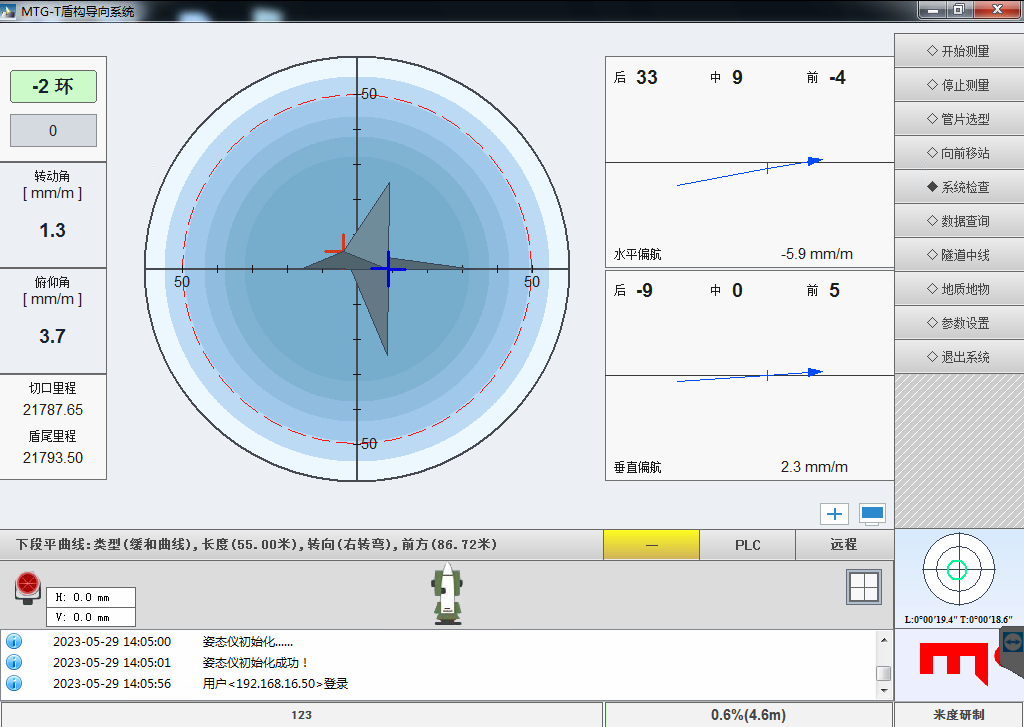Open the 数据查询 menu entry
This screenshot has height=727, width=1024.
(x=959, y=221)
